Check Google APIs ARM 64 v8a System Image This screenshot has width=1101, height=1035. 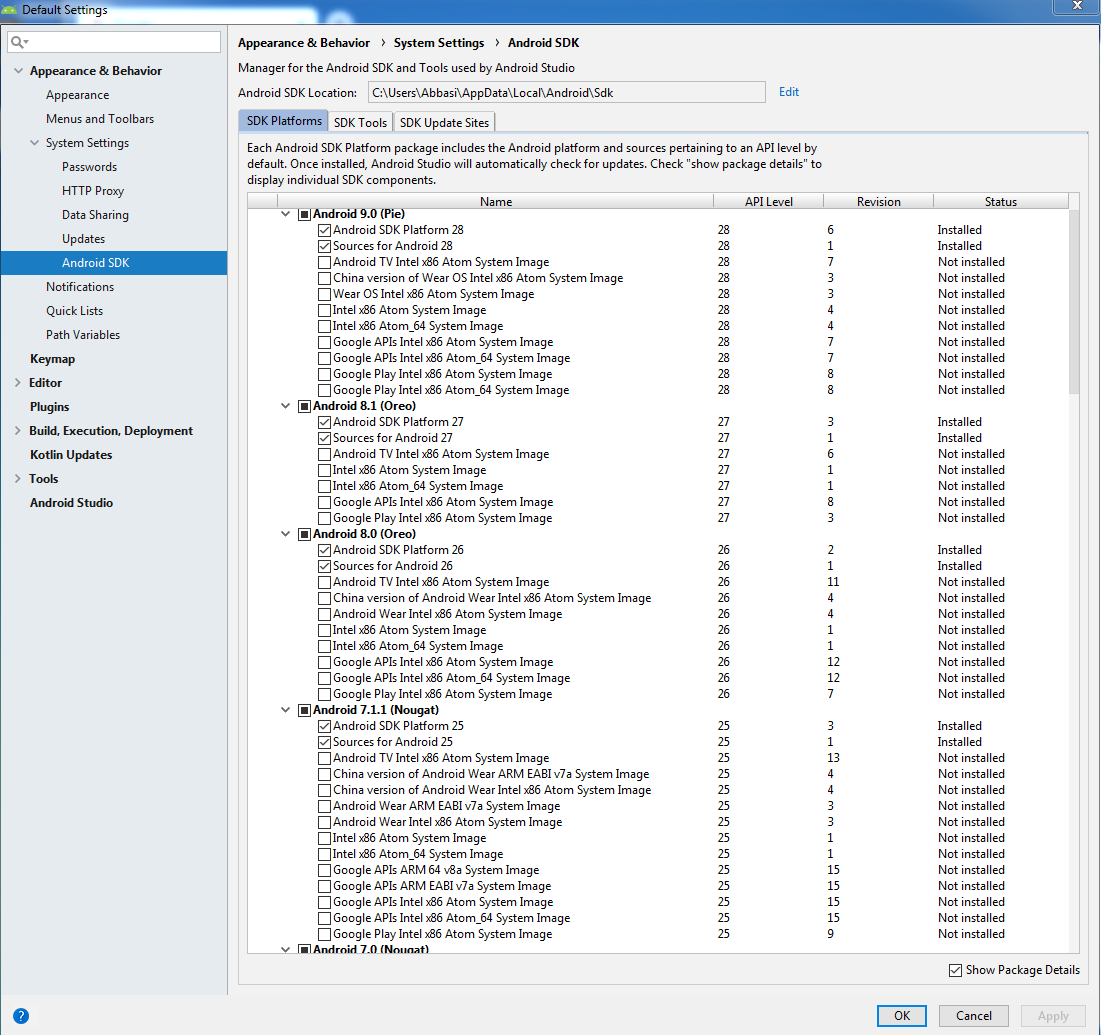pos(324,871)
